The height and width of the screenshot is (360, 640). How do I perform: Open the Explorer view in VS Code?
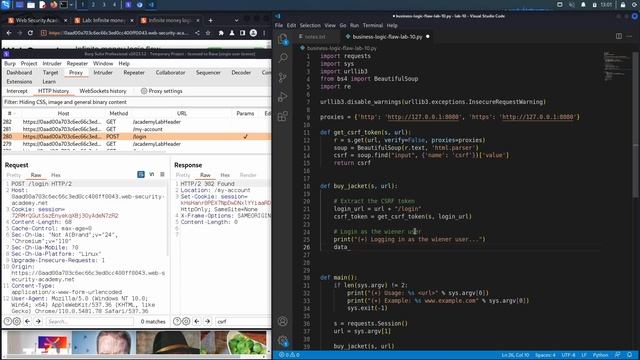coord(282,39)
